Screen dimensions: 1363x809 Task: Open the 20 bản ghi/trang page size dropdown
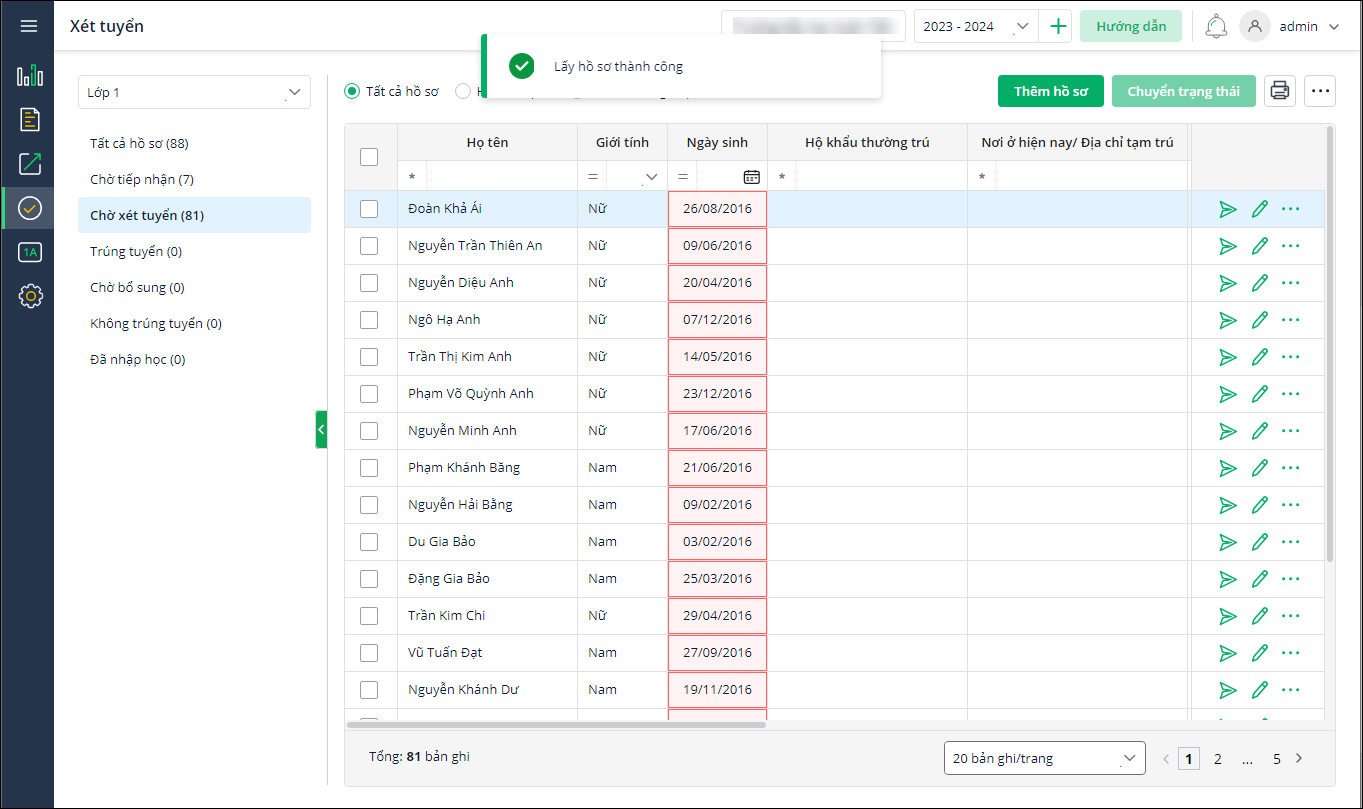1045,758
